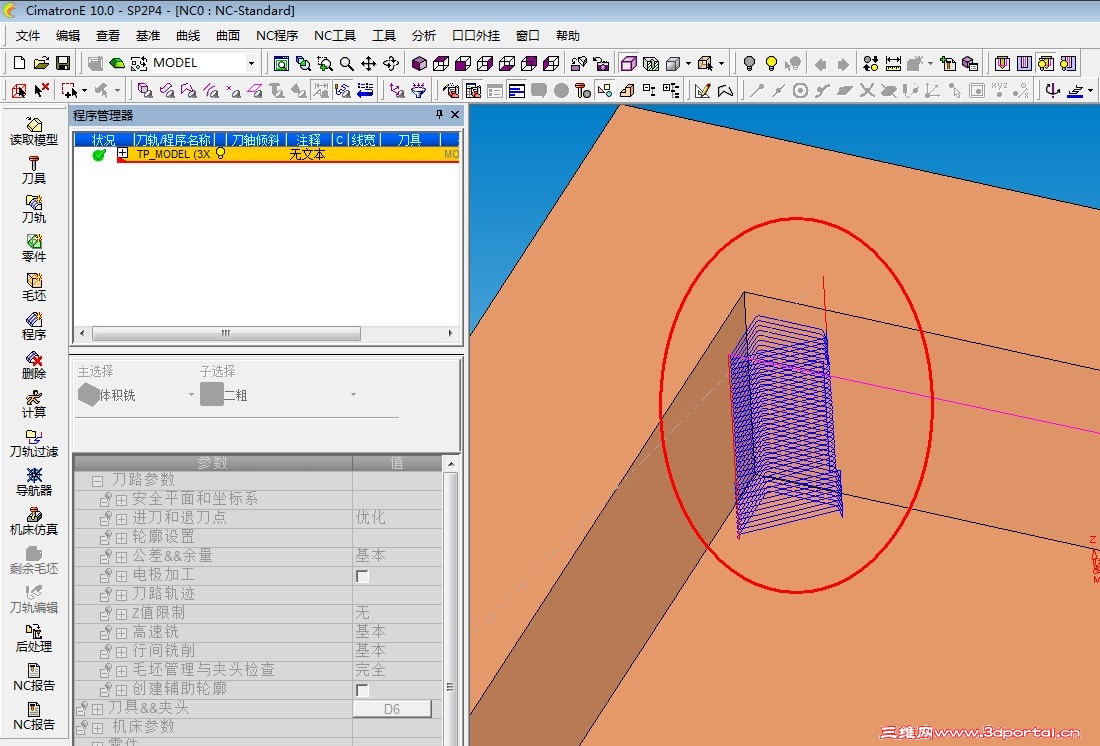This screenshot has height=746, width=1100.
Task: Click 零件 (Part) in NC sidebar
Action: tap(34, 248)
